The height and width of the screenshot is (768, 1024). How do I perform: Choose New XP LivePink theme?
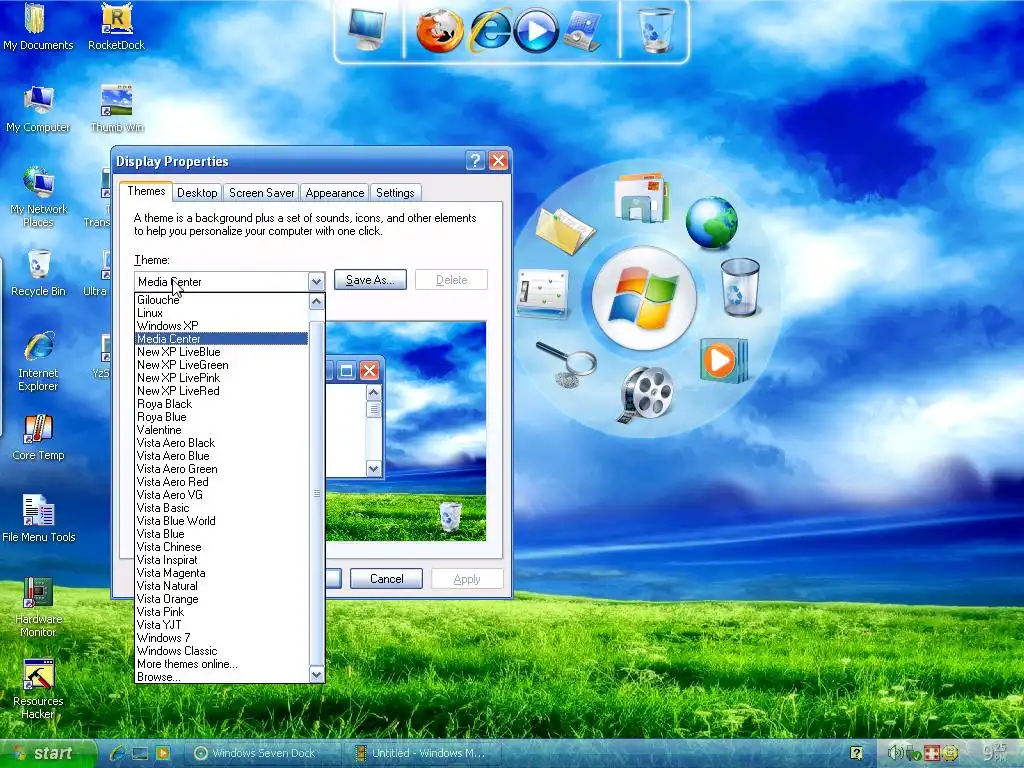(x=221, y=378)
